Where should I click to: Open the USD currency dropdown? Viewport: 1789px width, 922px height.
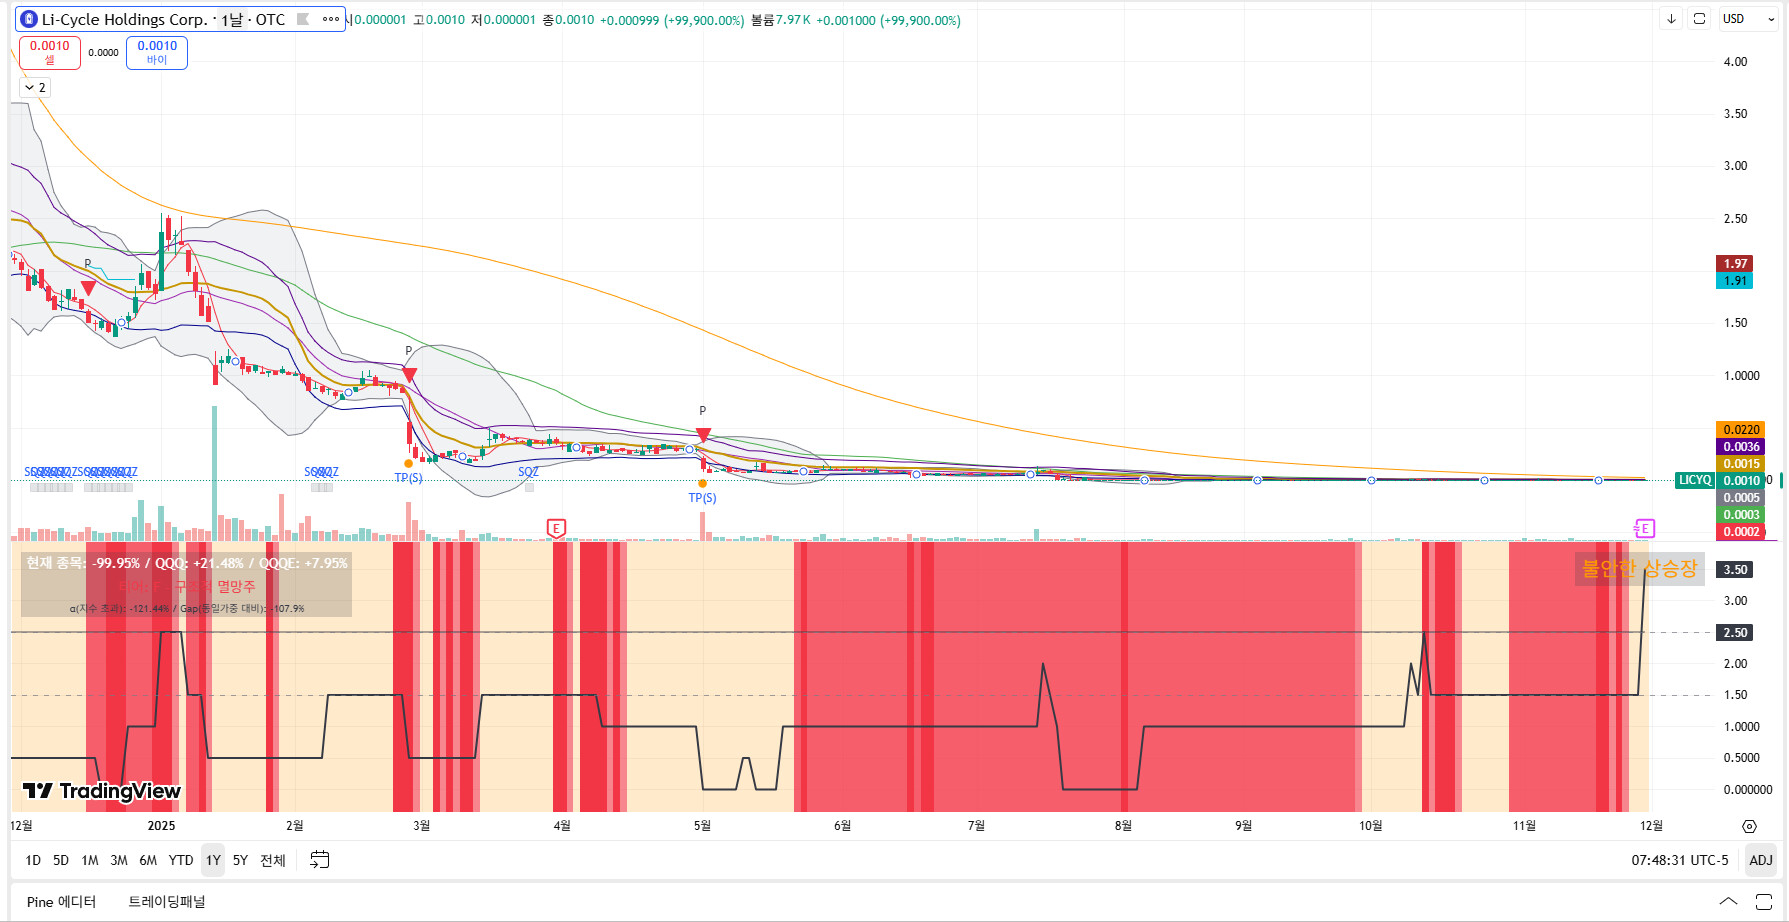(x=1748, y=19)
